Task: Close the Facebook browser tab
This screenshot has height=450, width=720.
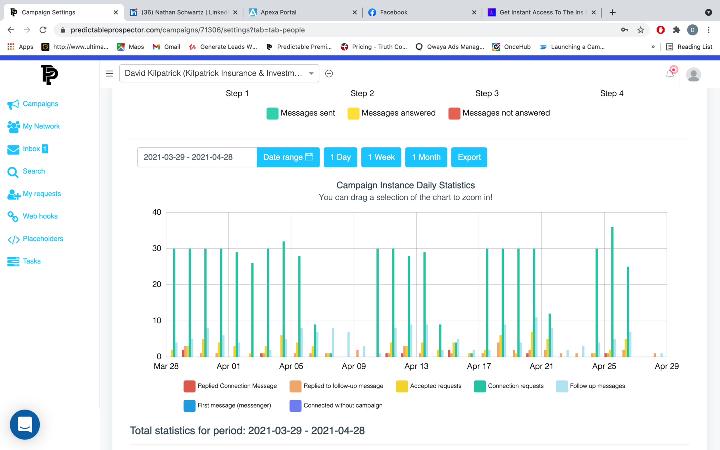Action: (x=474, y=12)
